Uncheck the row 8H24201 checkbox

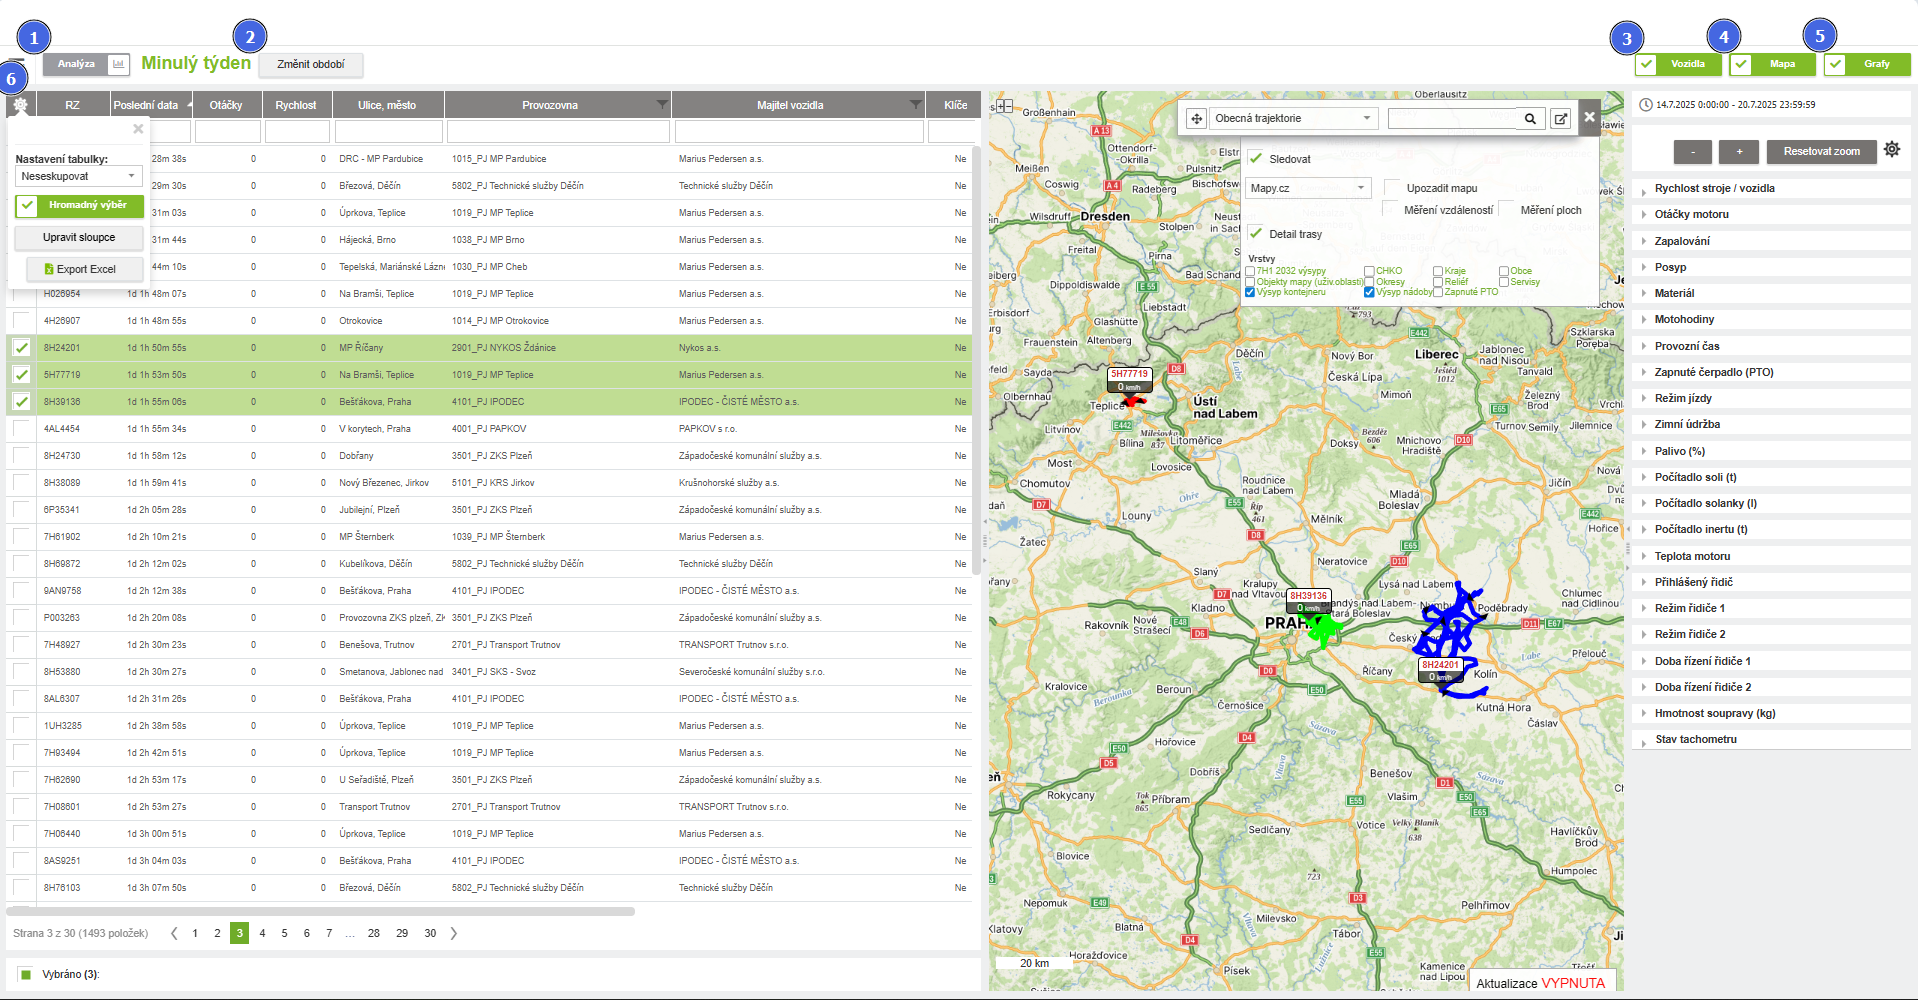[21, 348]
